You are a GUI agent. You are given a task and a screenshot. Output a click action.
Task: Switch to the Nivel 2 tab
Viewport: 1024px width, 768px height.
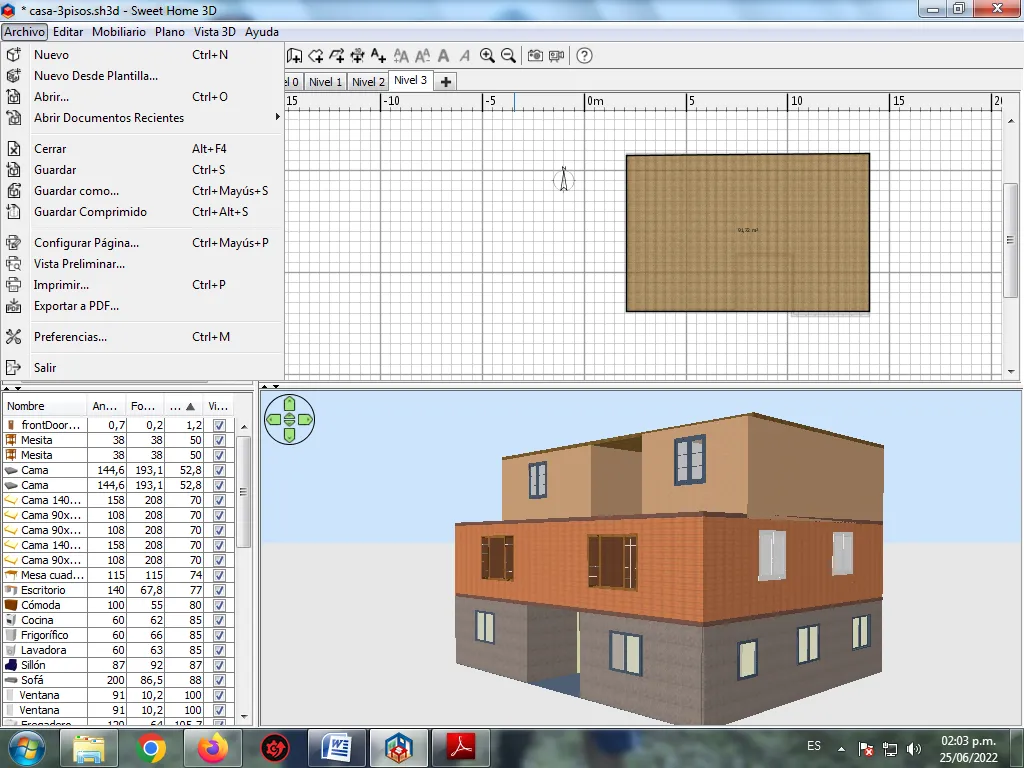[x=368, y=82]
